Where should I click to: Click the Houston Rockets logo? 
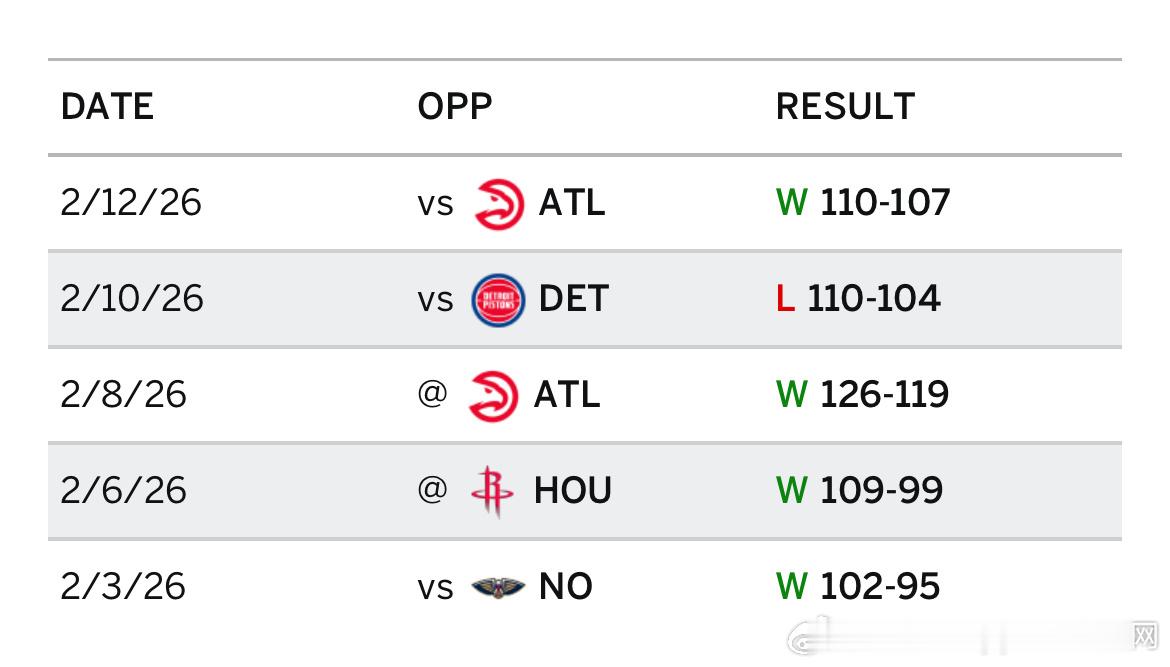click(492, 492)
